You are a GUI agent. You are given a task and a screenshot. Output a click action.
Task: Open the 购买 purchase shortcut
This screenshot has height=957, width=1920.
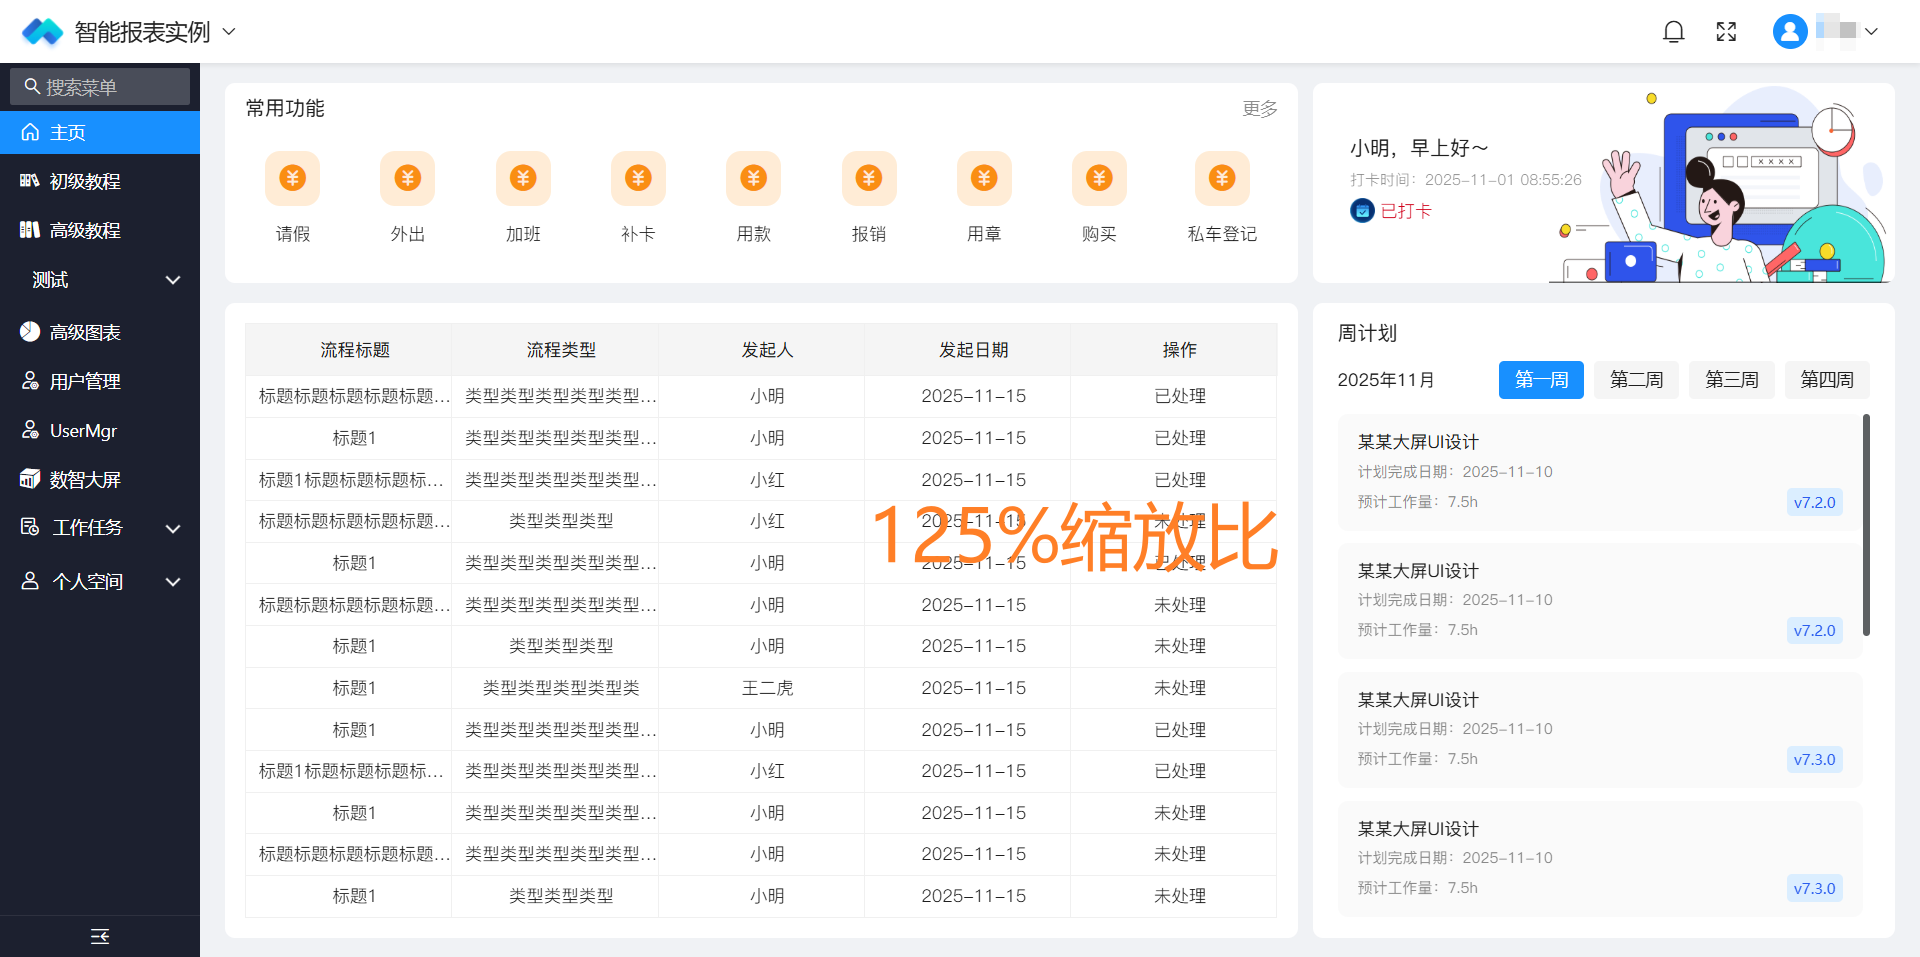[1098, 179]
